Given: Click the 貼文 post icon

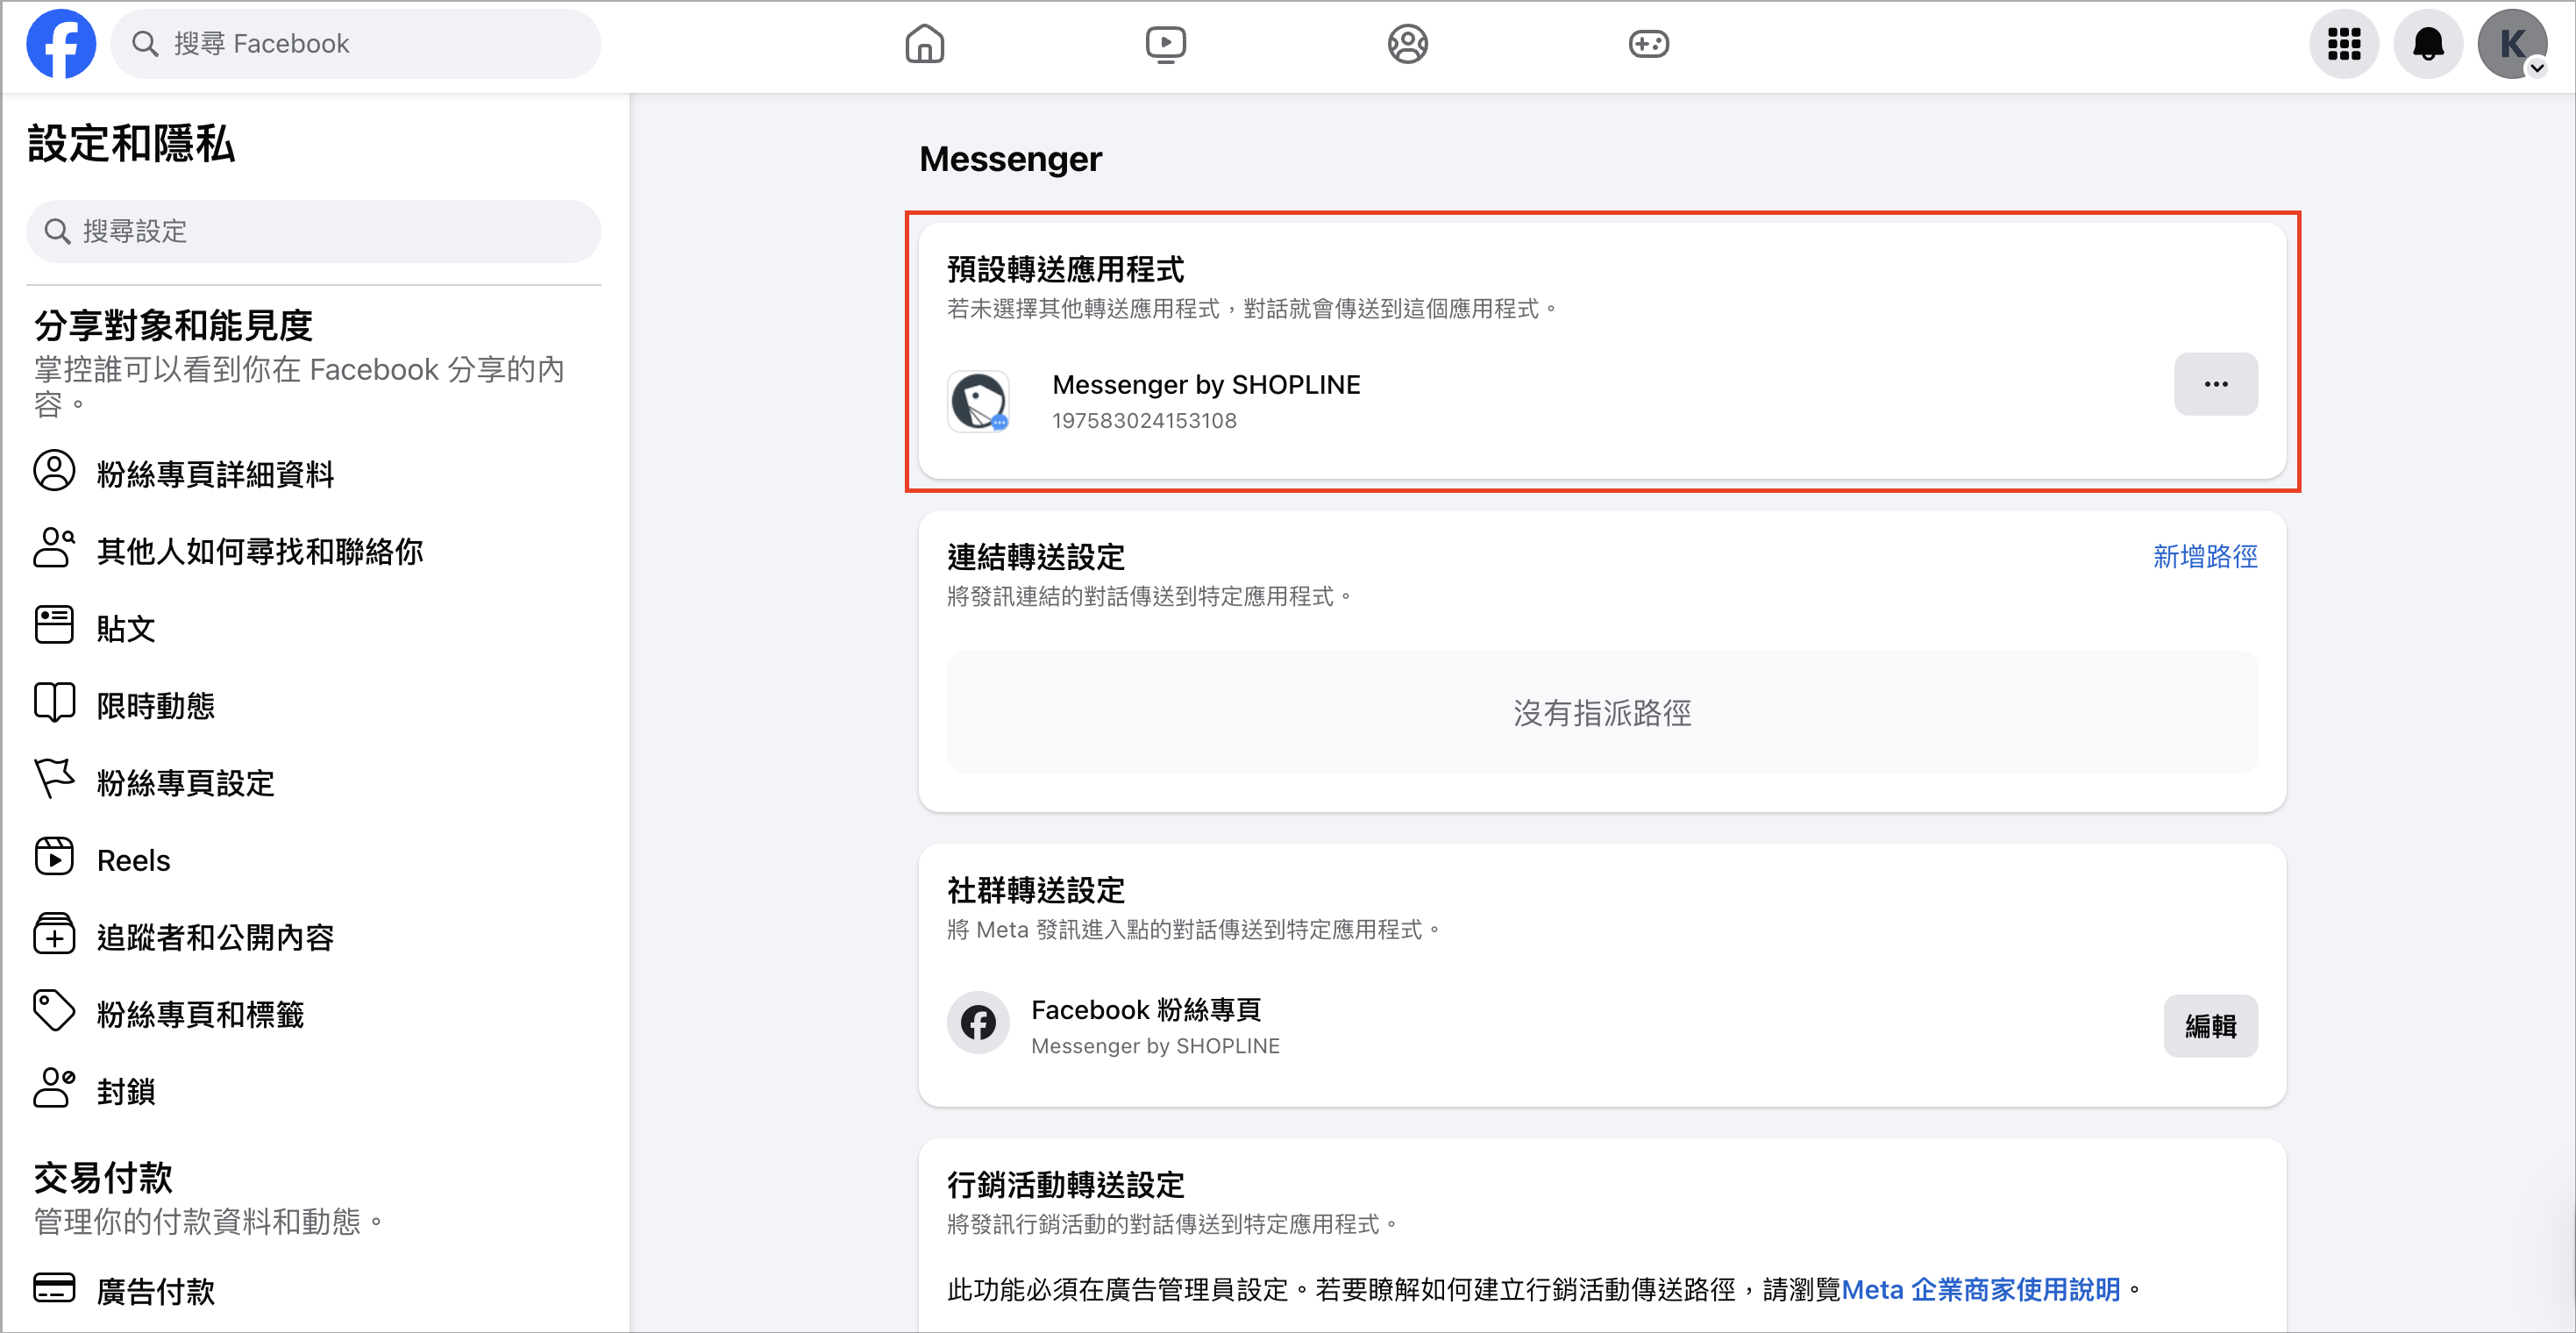Looking at the screenshot, I should (x=54, y=625).
